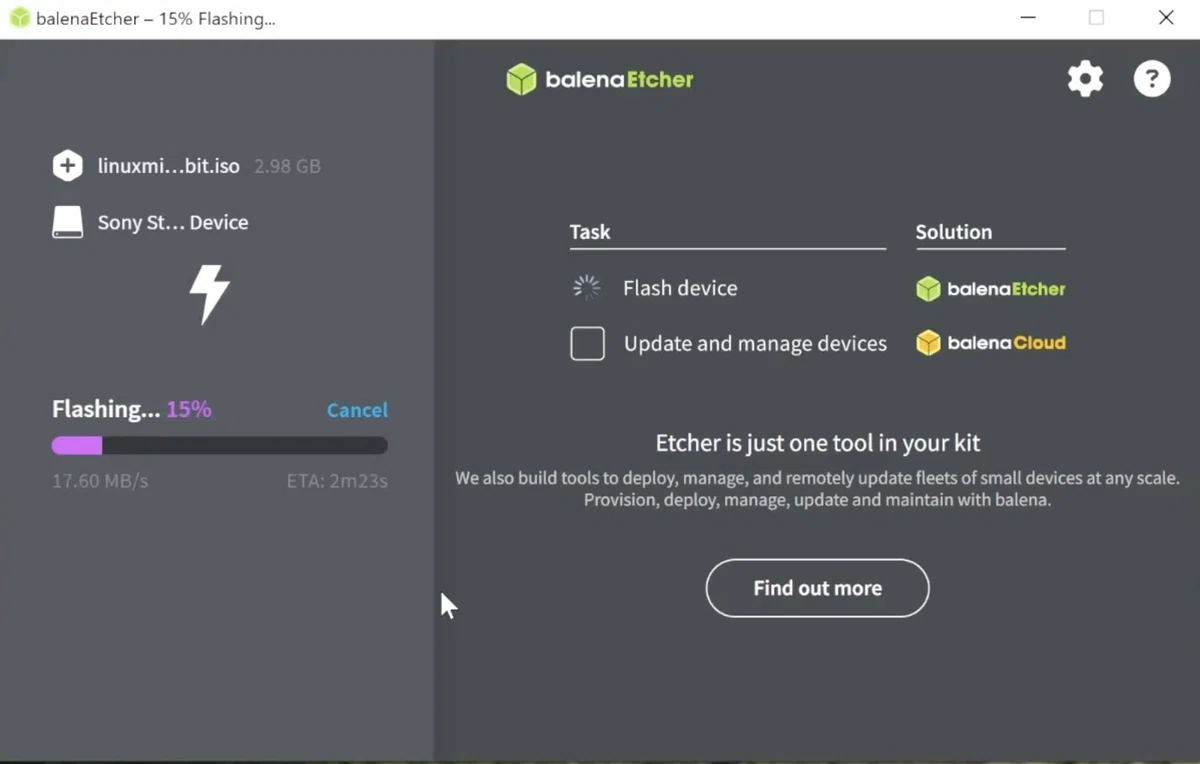The width and height of the screenshot is (1200, 764).
Task: Select the linuxmi…bit.iso file name
Action: click(x=169, y=166)
